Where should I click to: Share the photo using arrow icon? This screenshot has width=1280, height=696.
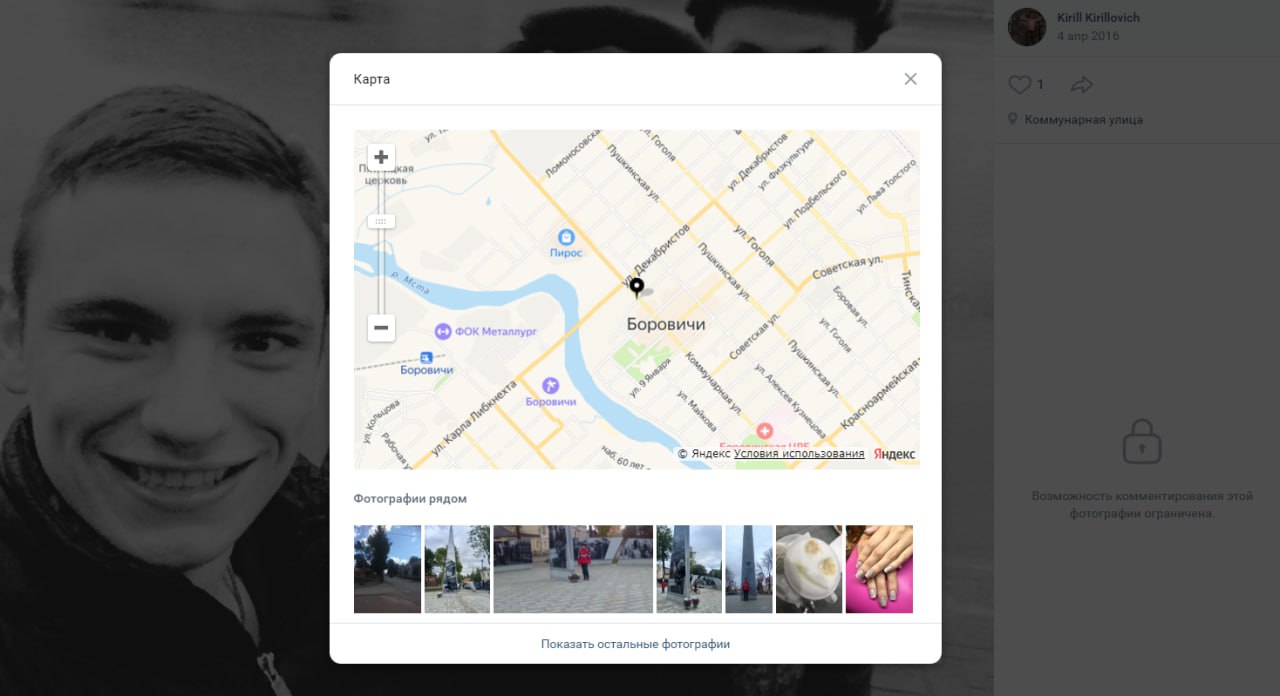coord(1081,85)
